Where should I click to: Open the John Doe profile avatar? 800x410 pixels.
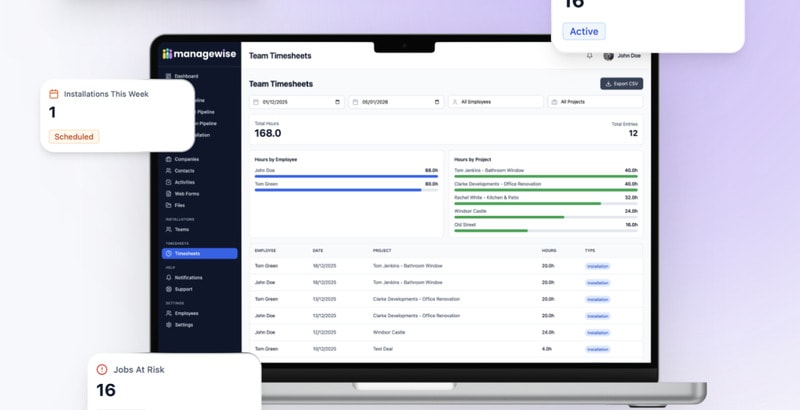tap(609, 56)
